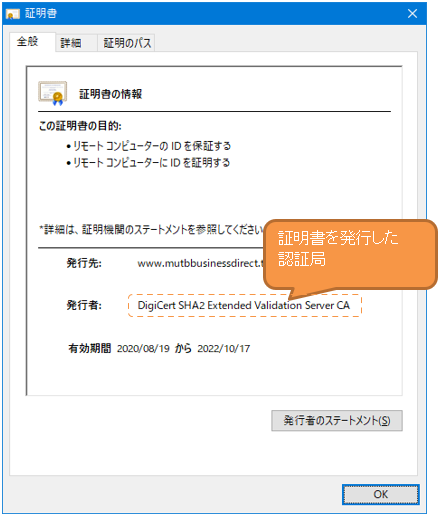Select the 全般 tab
This screenshot has width=442, height=515.
[32, 42]
